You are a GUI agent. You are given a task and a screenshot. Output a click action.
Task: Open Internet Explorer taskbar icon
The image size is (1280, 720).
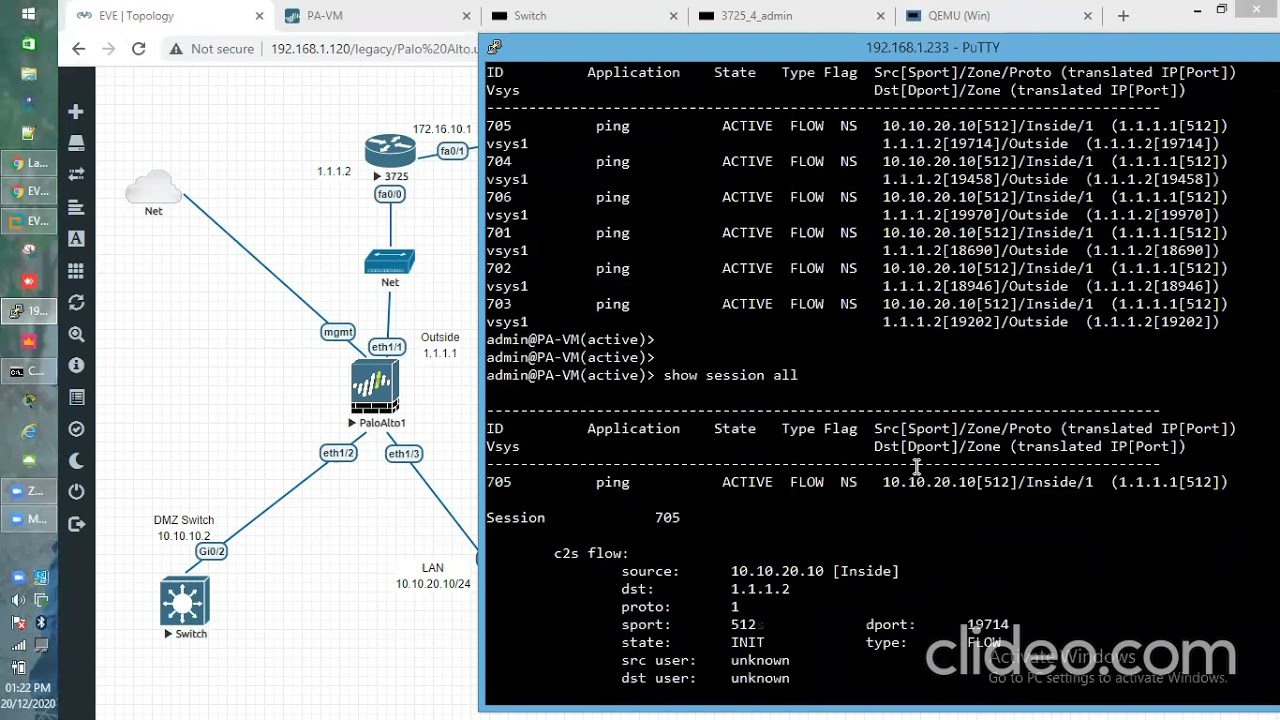29,431
